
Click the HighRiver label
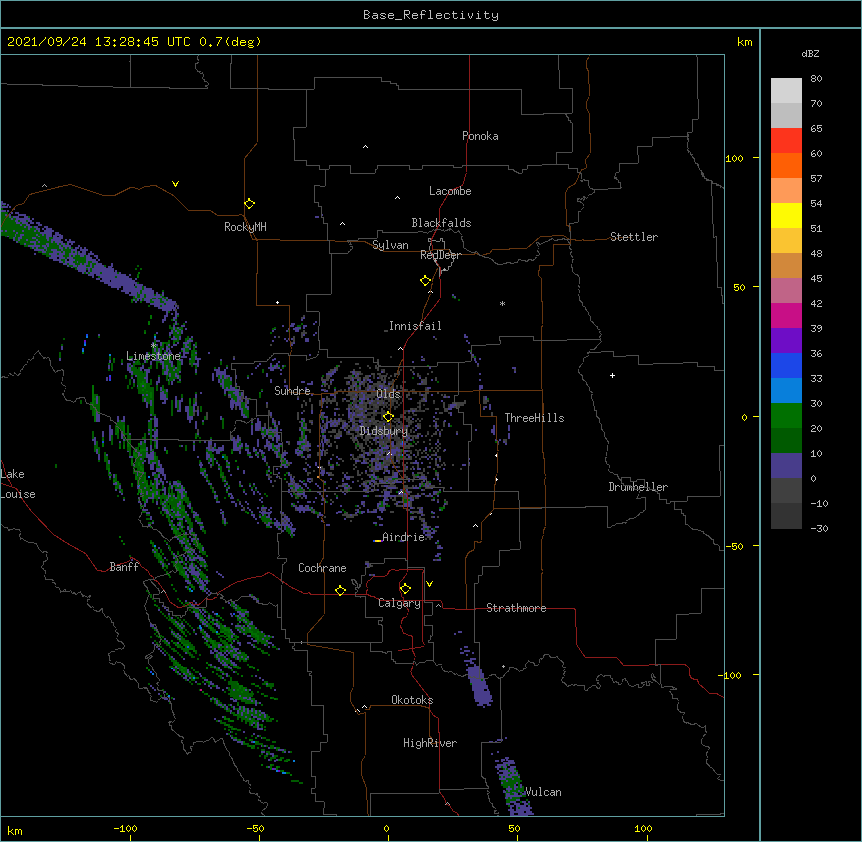430,743
